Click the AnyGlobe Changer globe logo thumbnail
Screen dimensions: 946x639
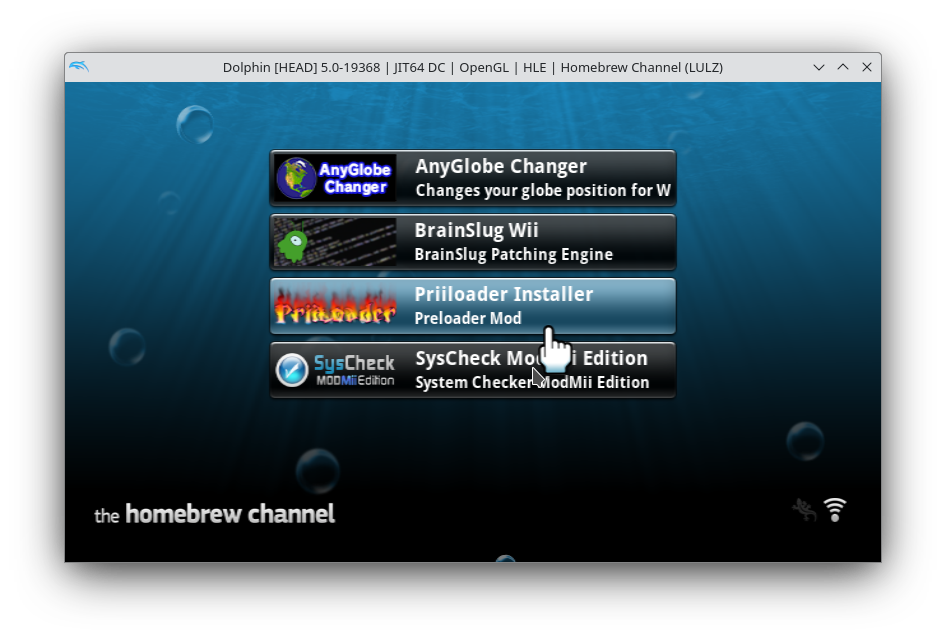tap(335, 178)
